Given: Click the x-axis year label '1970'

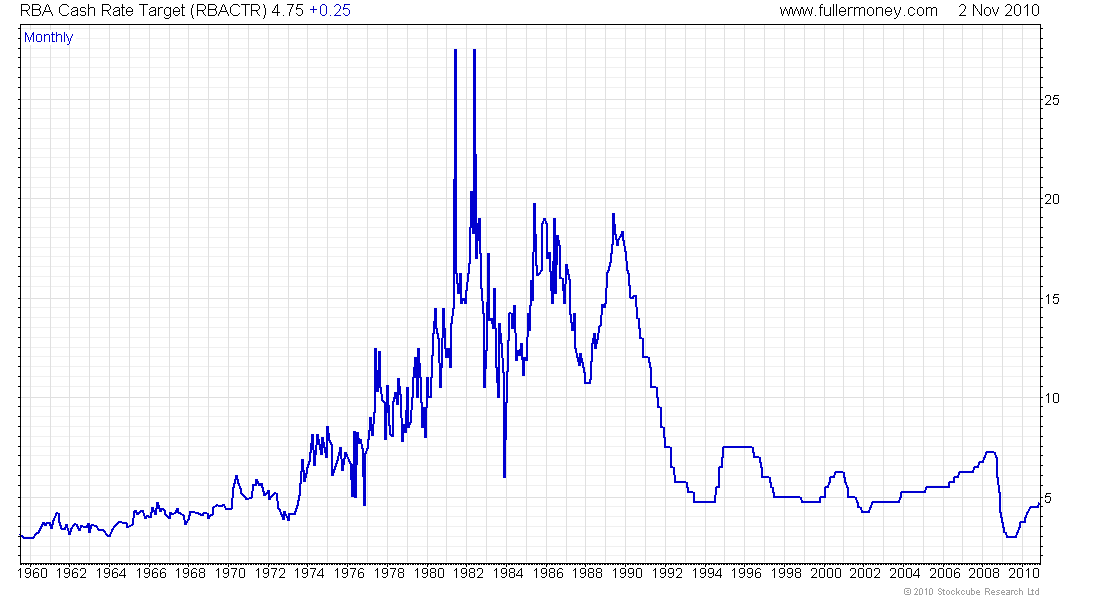Looking at the screenshot, I should point(230,573).
